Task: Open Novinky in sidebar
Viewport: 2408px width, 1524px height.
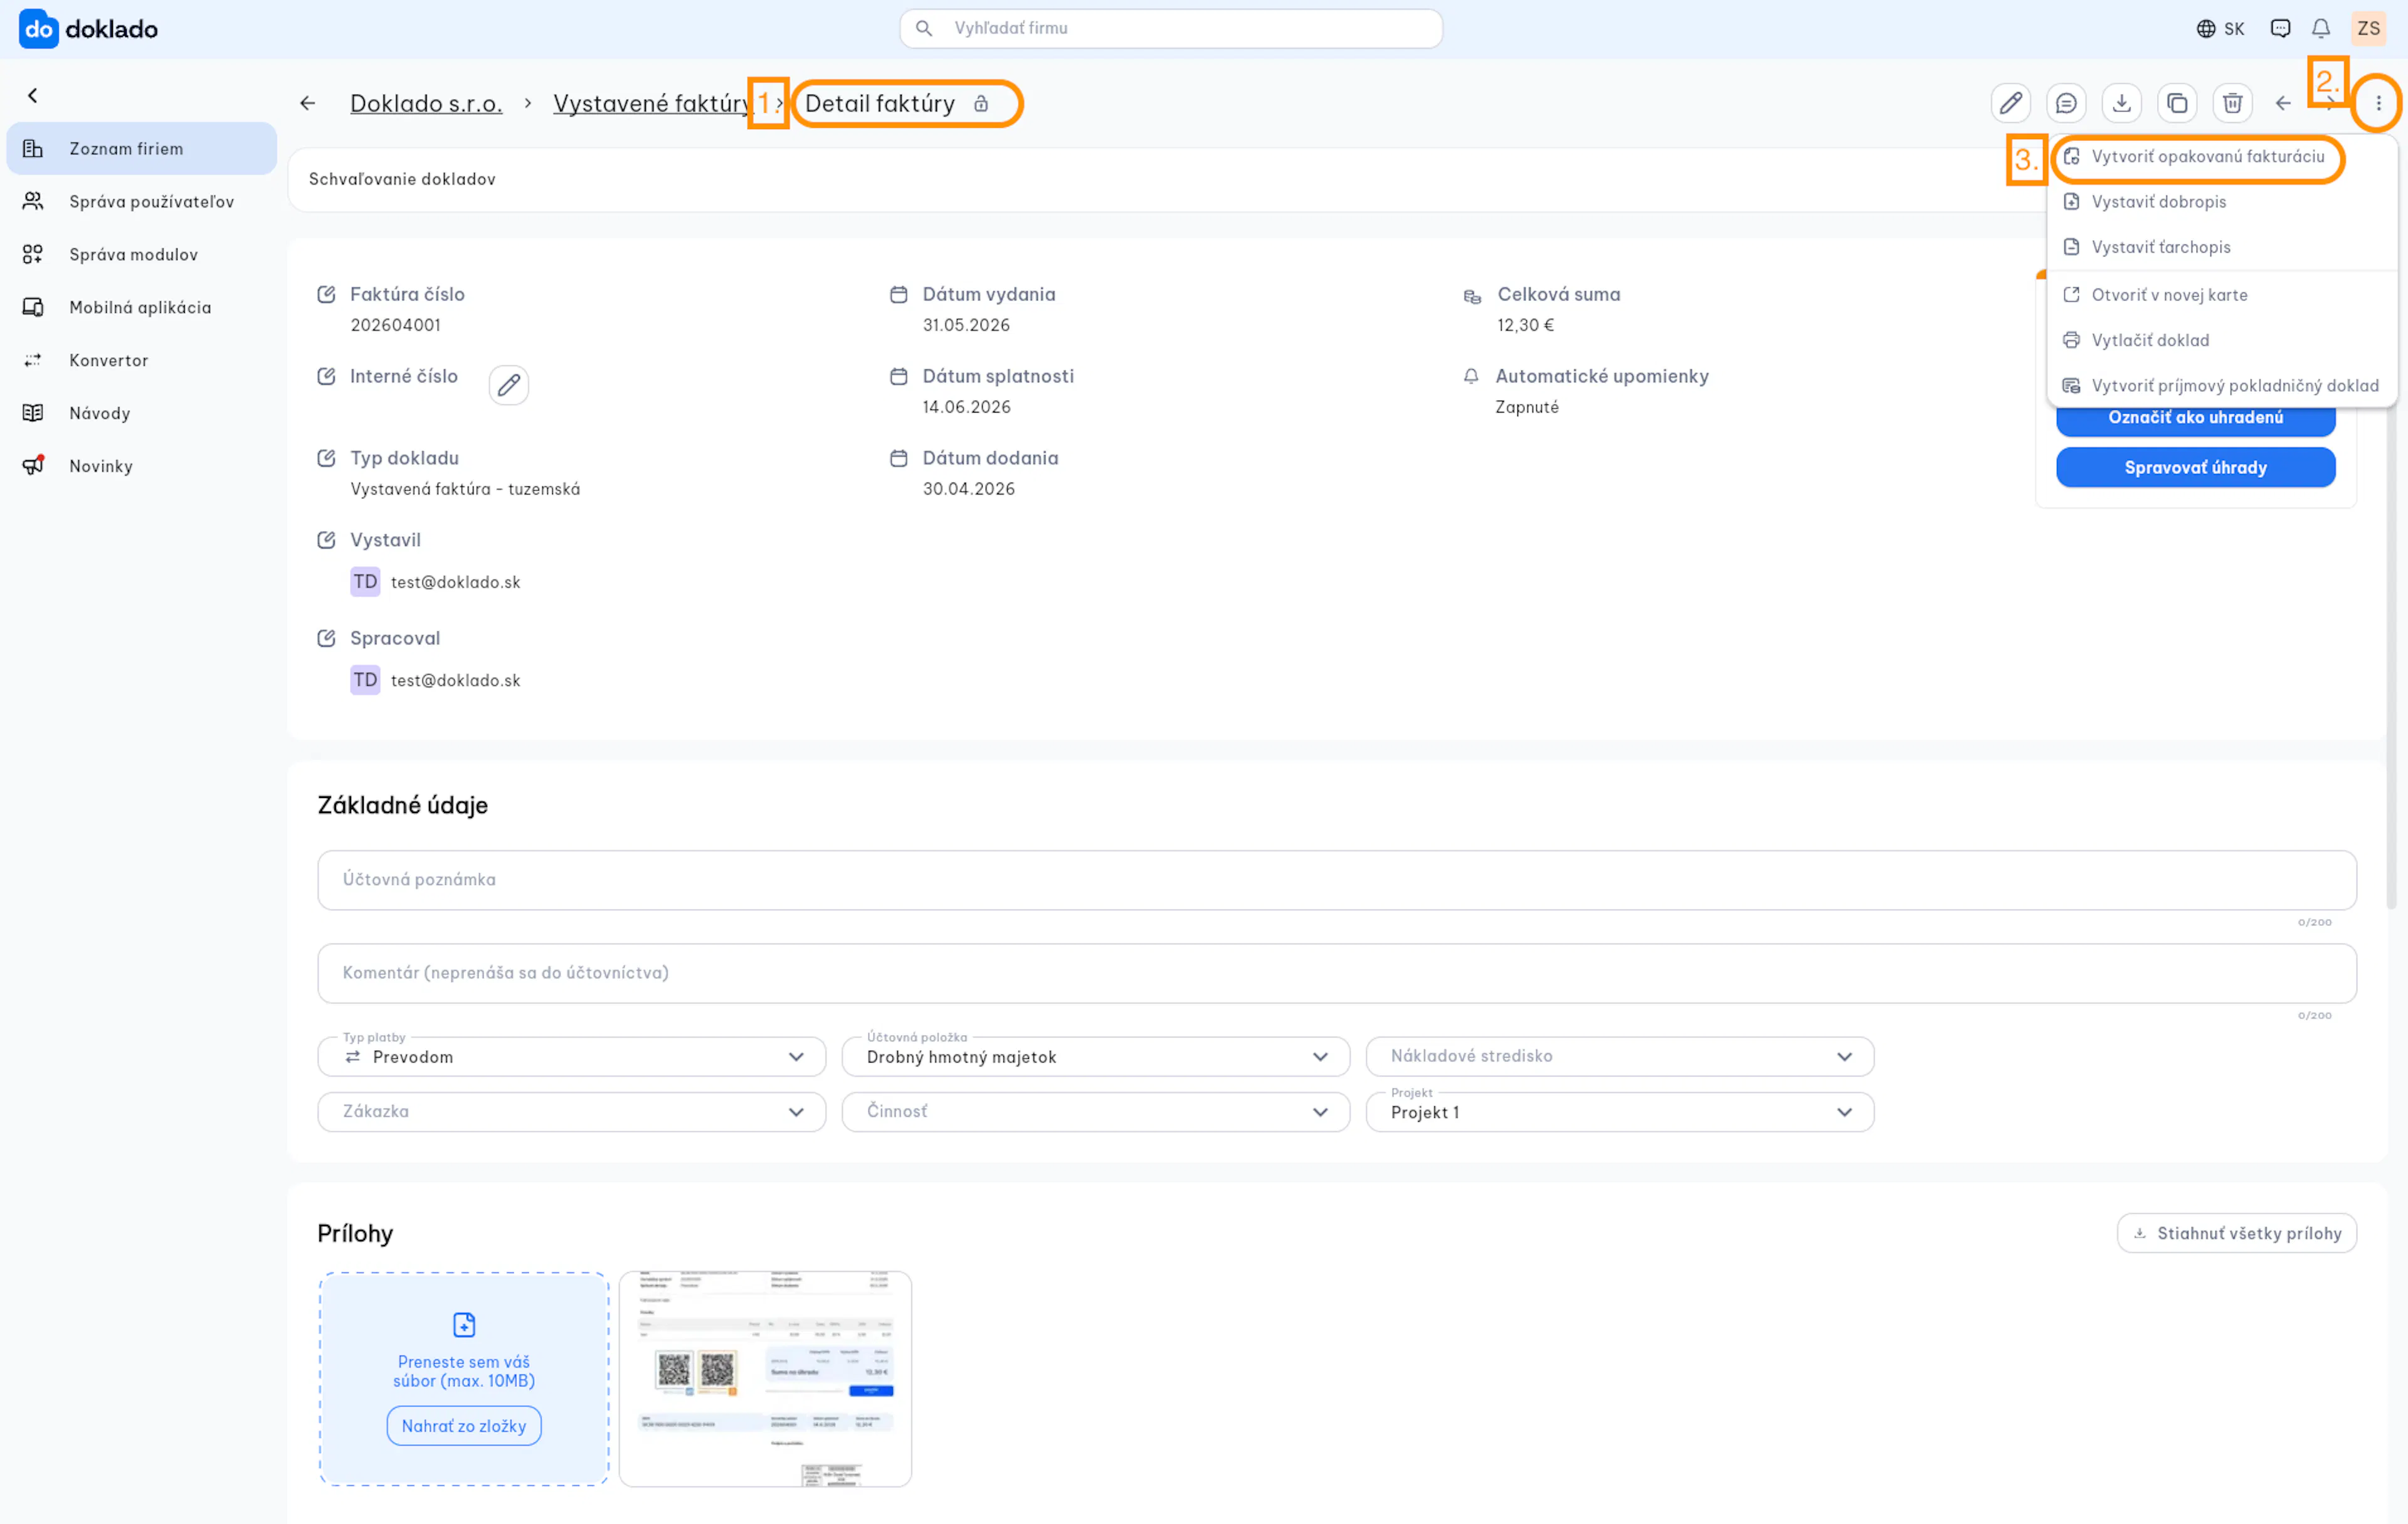Action: click(x=142, y=467)
